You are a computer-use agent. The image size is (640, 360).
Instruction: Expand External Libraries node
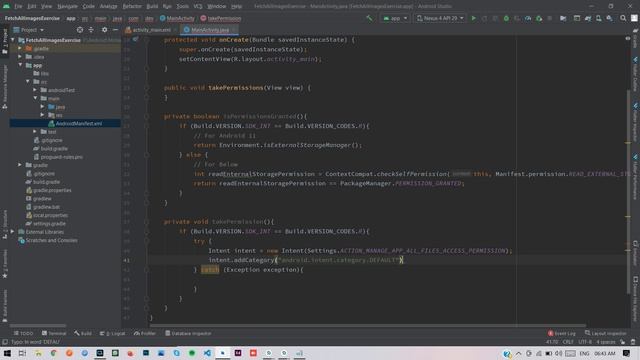13,231
